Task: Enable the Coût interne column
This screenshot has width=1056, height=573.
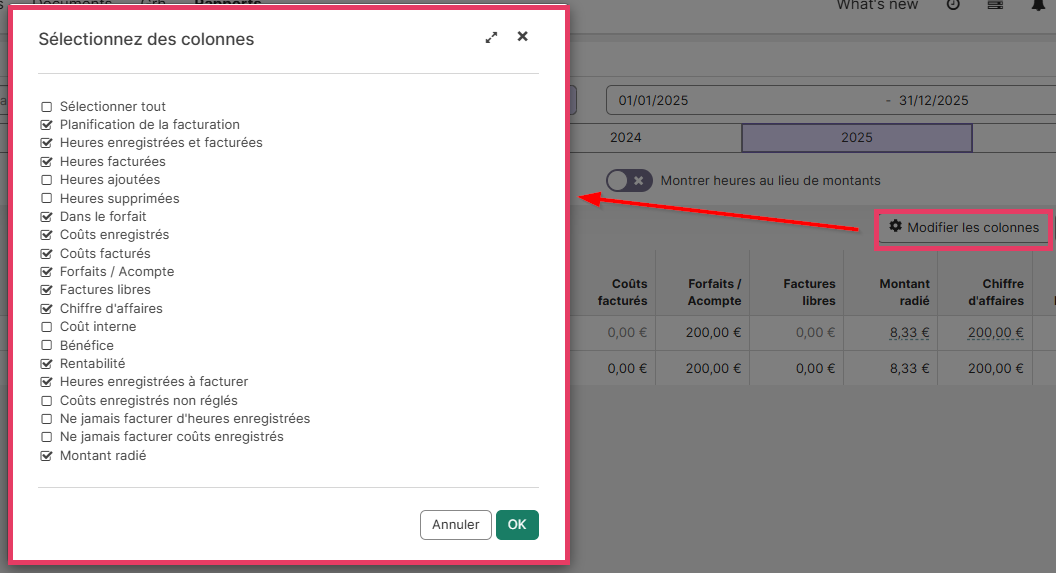Action: (46, 327)
